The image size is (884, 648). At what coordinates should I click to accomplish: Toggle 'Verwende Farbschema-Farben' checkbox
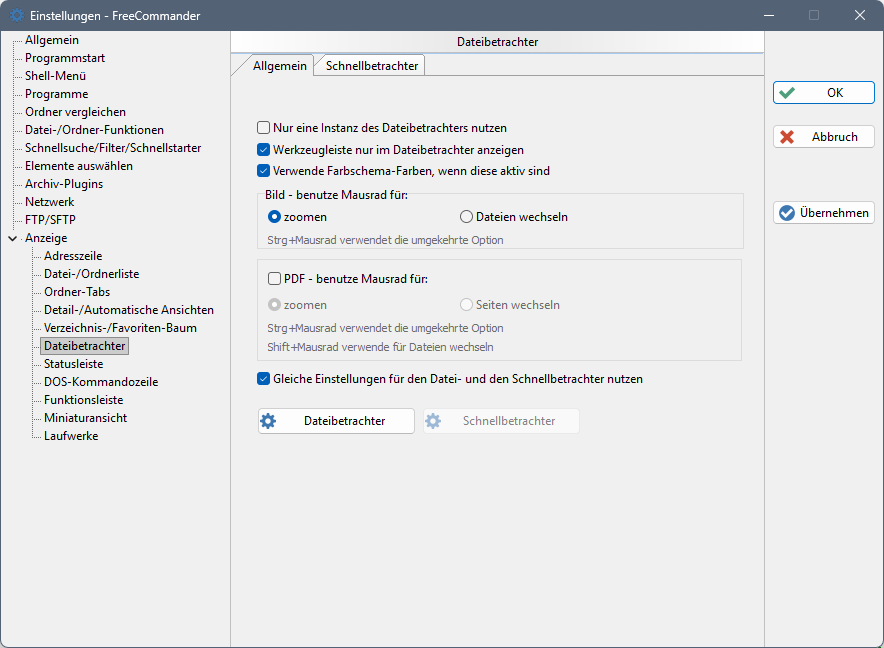click(x=264, y=171)
